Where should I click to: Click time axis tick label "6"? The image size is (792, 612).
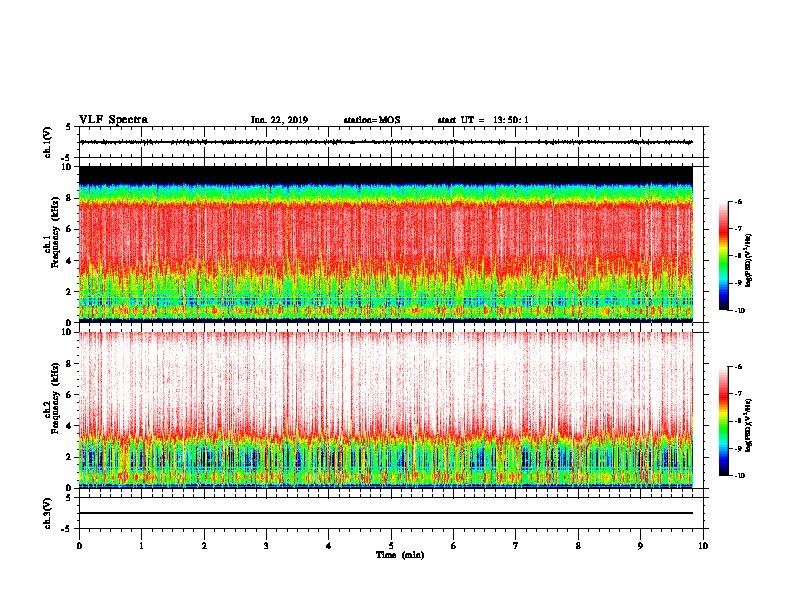(x=454, y=546)
